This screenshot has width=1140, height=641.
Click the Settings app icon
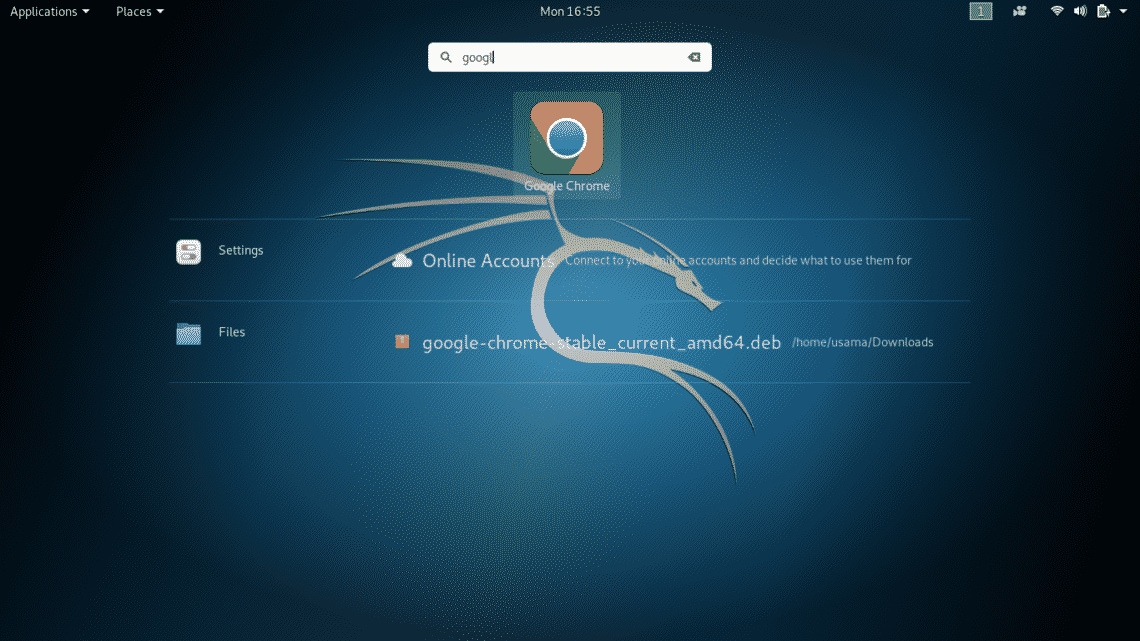click(x=188, y=252)
